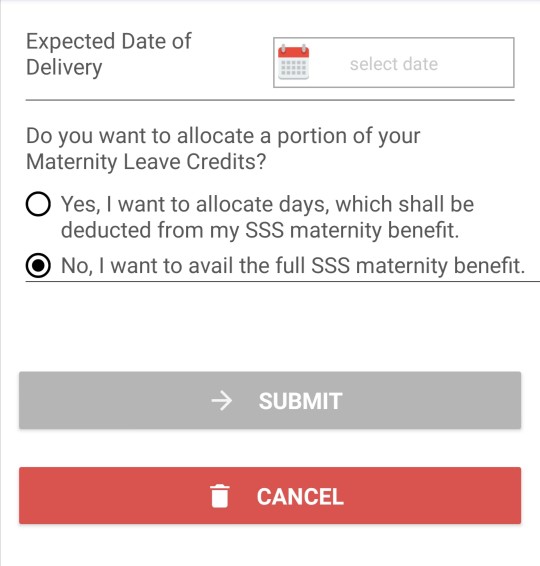
Task: Click the Maternity Leave Credits question text
Action: [x=223, y=149]
